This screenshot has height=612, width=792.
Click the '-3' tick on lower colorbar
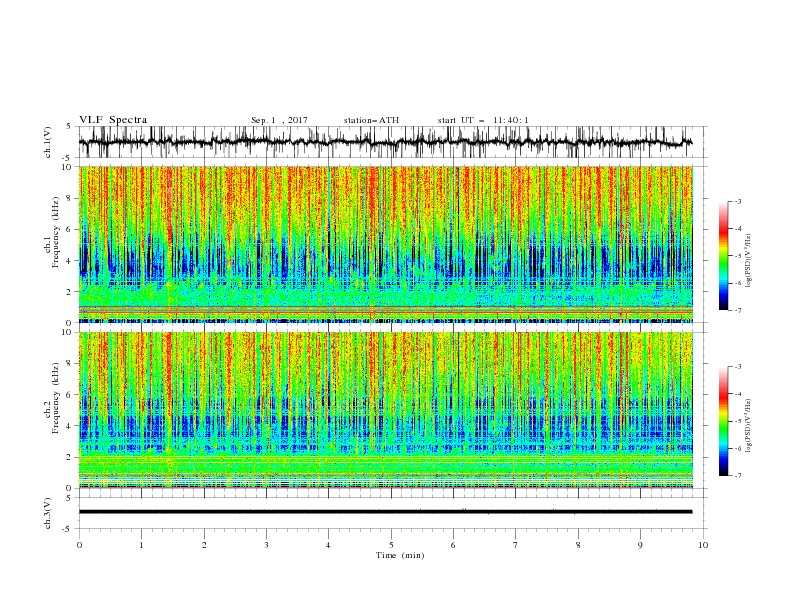tap(738, 367)
